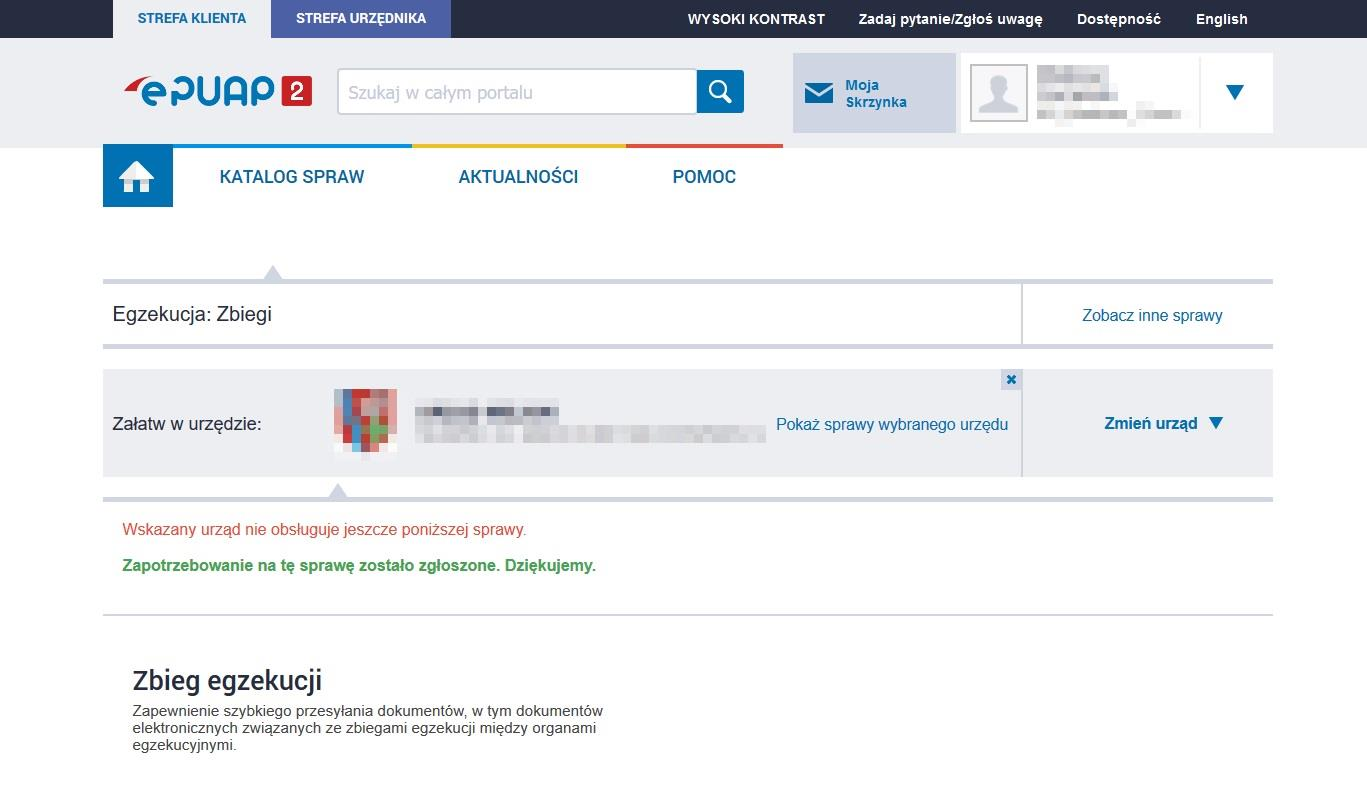The width and height of the screenshot is (1367, 812).
Task: Click the green Zapotrzebowanie confirmation message
Action: click(359, 565)
